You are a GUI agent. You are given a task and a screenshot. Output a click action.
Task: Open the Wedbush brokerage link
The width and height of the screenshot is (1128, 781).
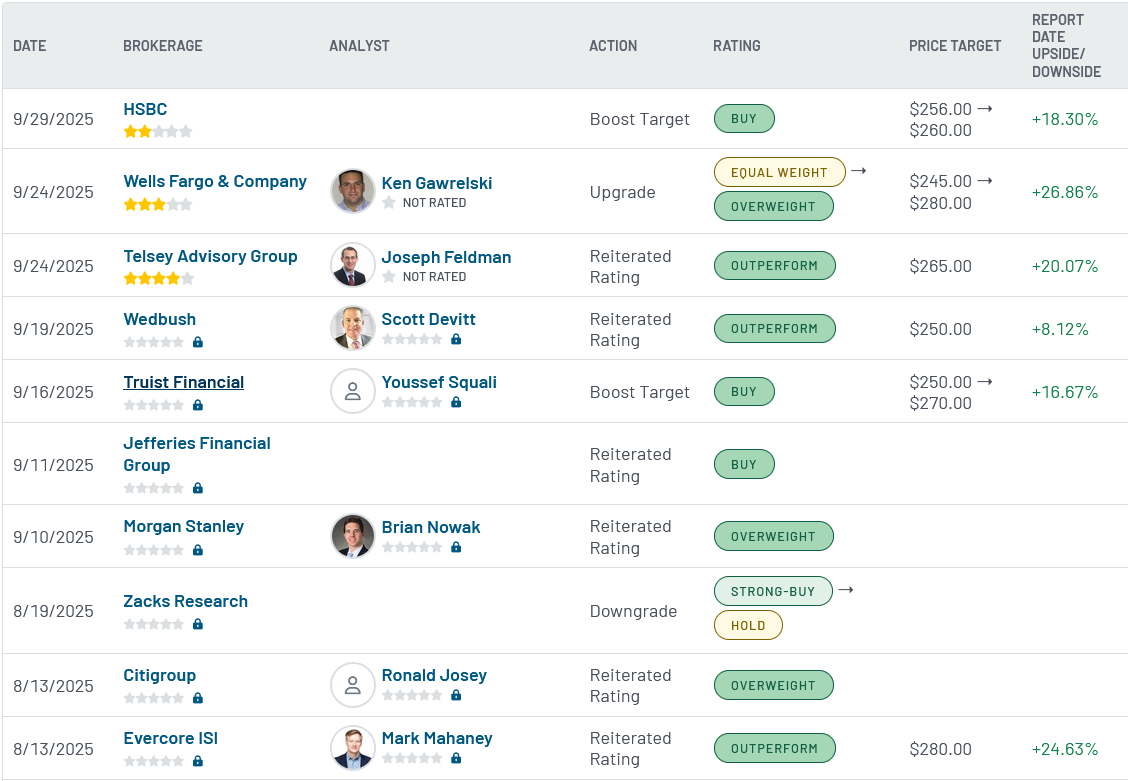(160, 319)
